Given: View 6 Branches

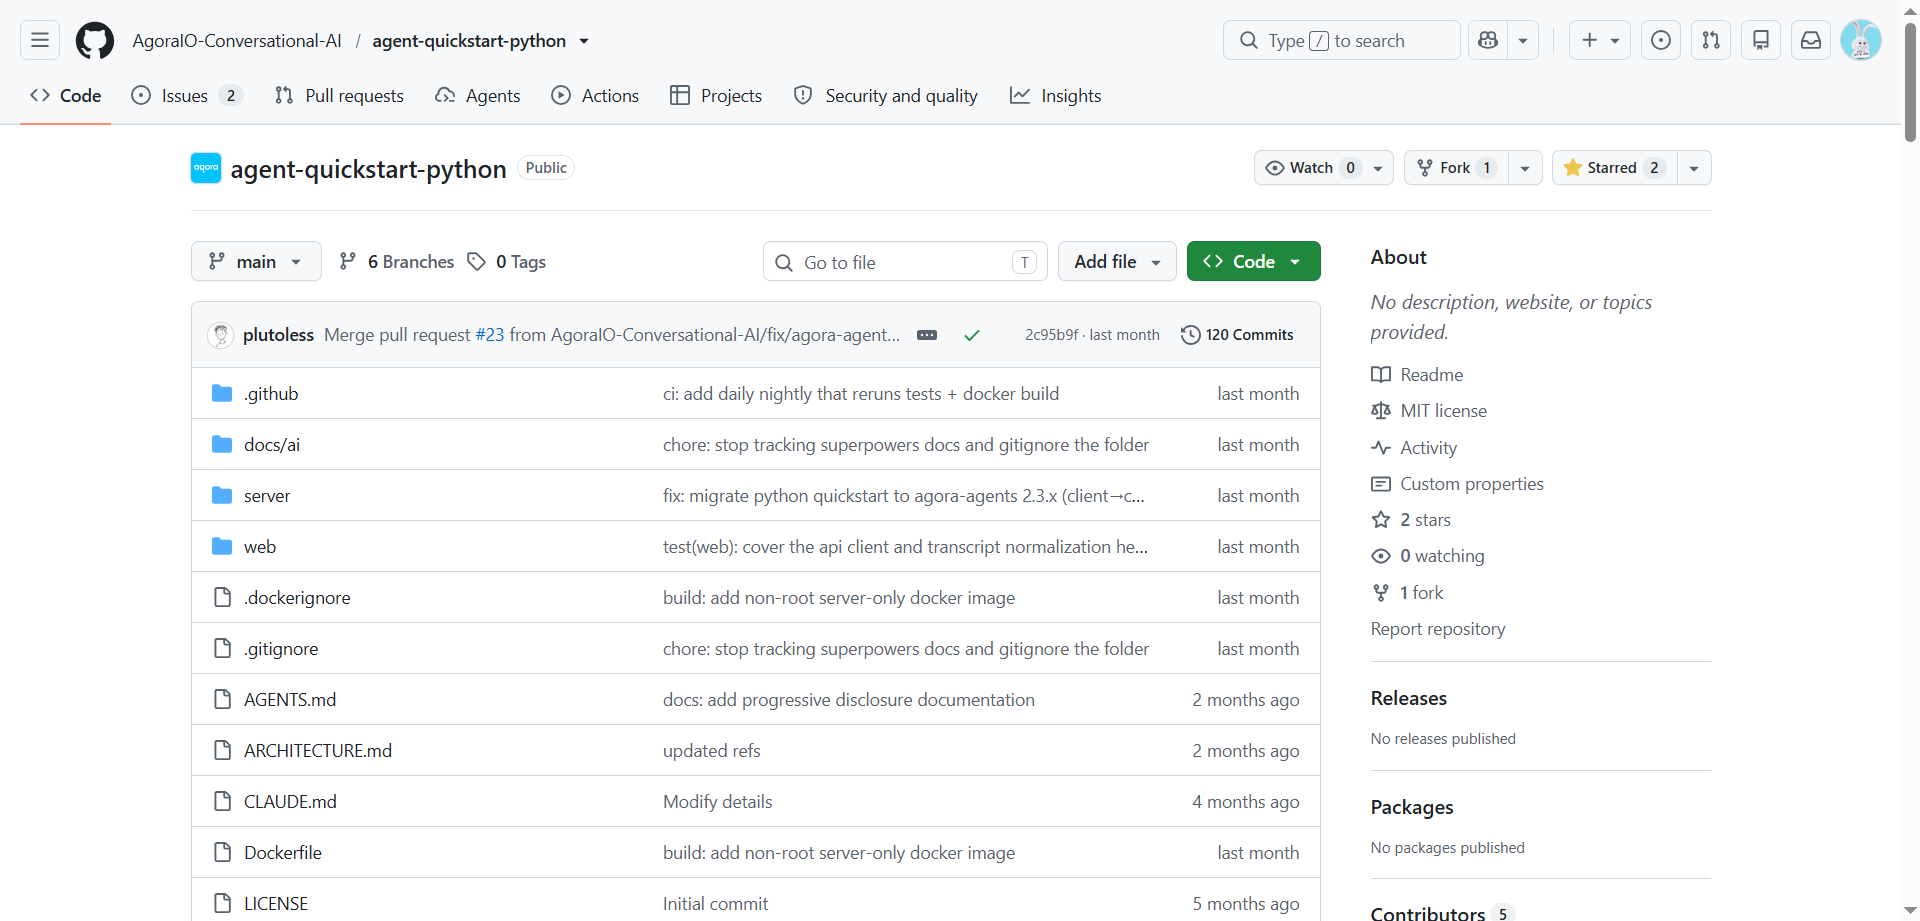Looking at the screenshot, I should pyautogui.click(x=397, y=262).
